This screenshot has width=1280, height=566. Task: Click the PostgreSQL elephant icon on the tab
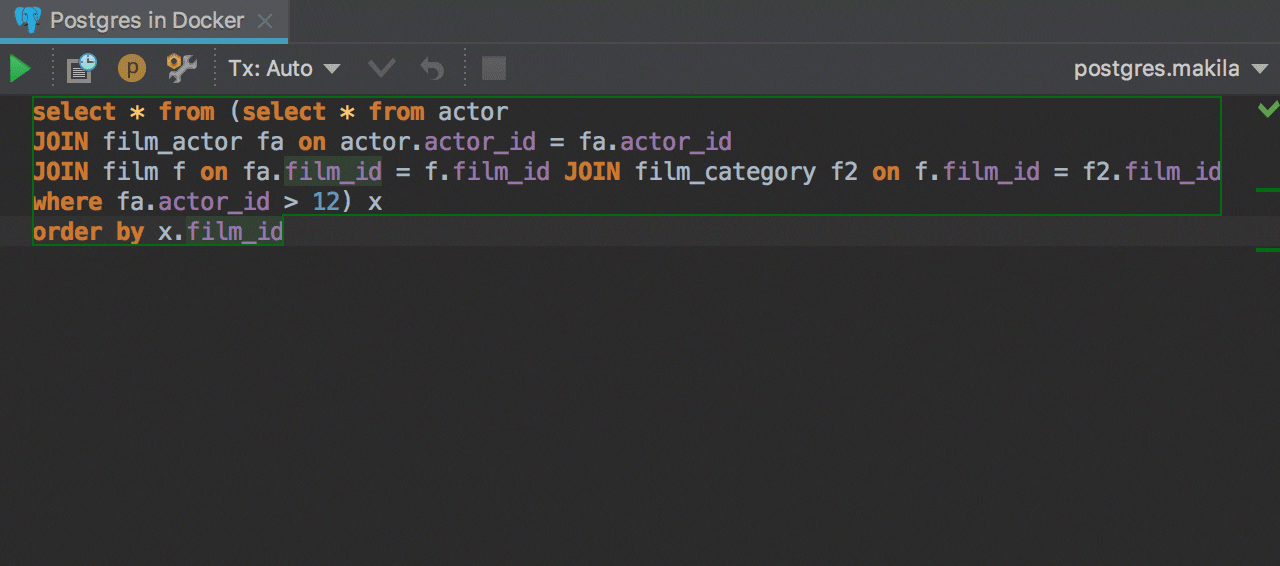27,20
